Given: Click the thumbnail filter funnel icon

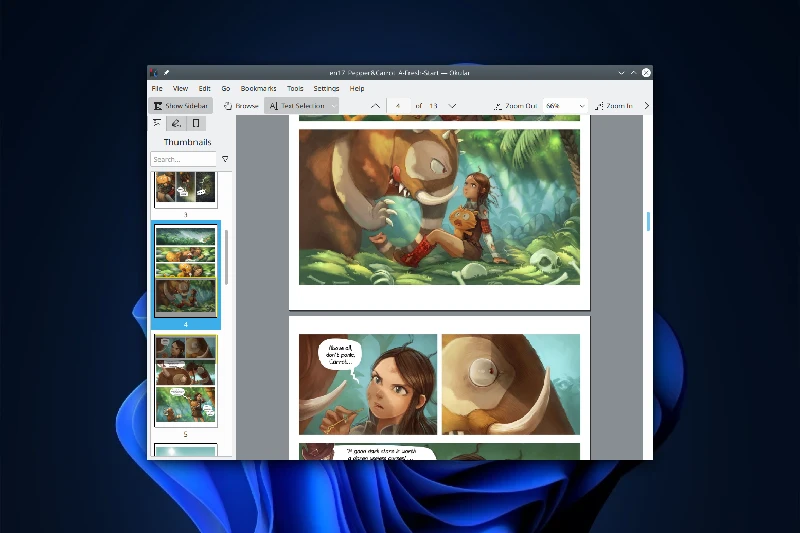Looking at the screenshot, I should tap(225, 159).
